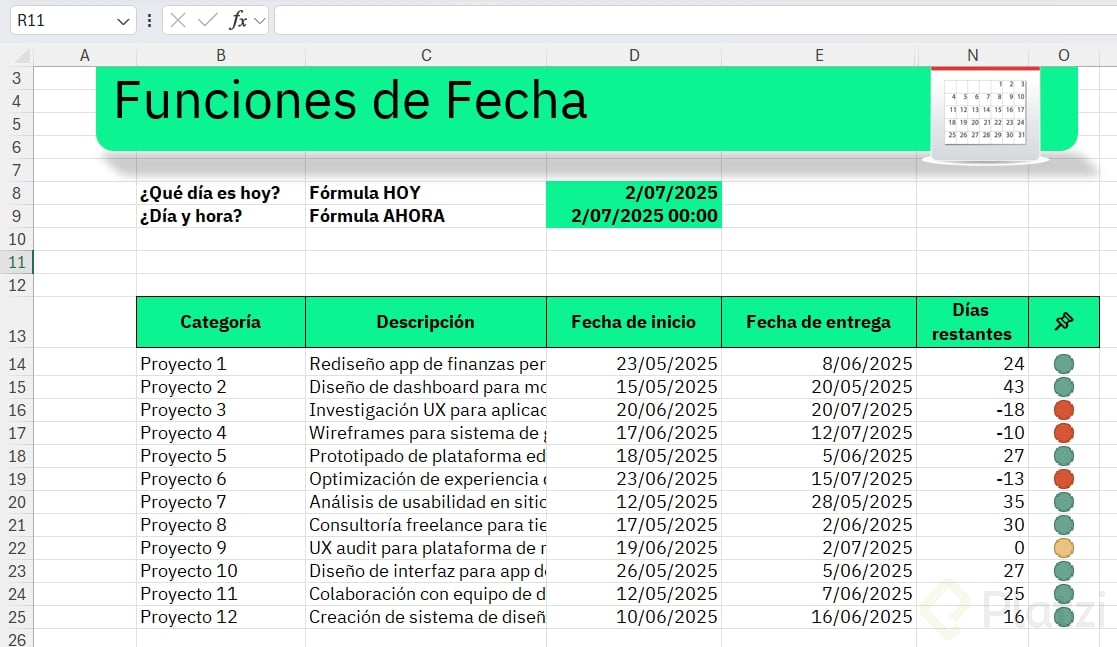Image resolution: width=1117 pixels, height=647 pixels.
Task: Select column O header
Action: point(1064,56)
